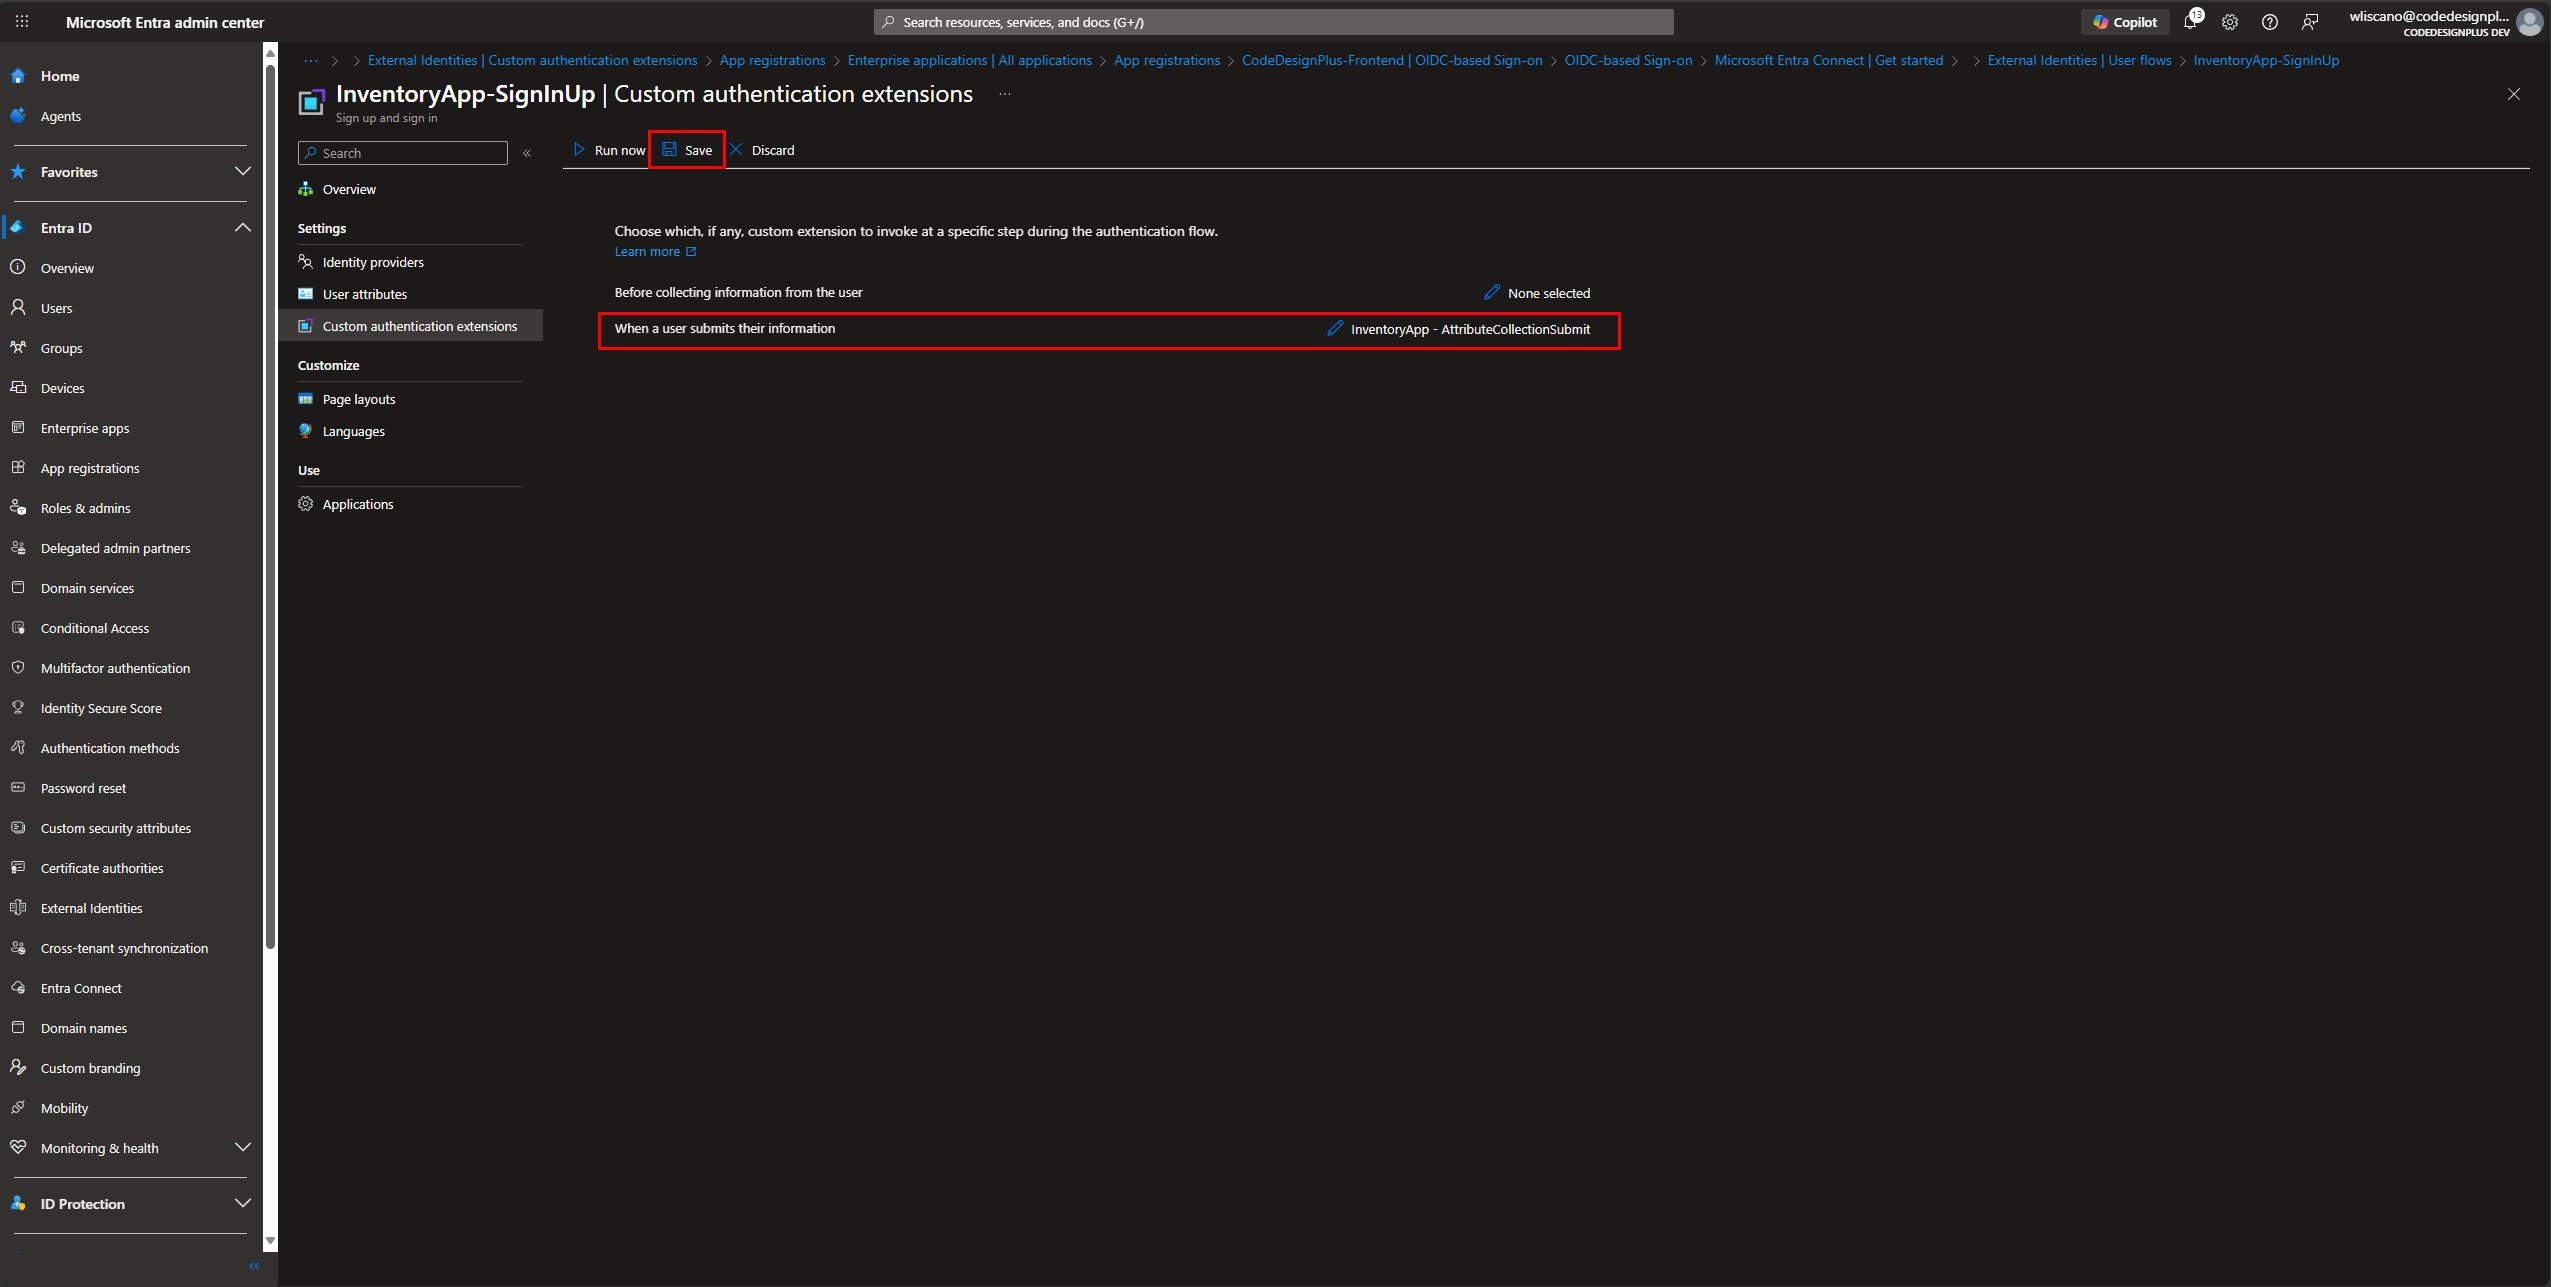Collapse the left sidebar at the bottom
This screenshot has width=2551, height=1287.
[x=254, y=1266]
